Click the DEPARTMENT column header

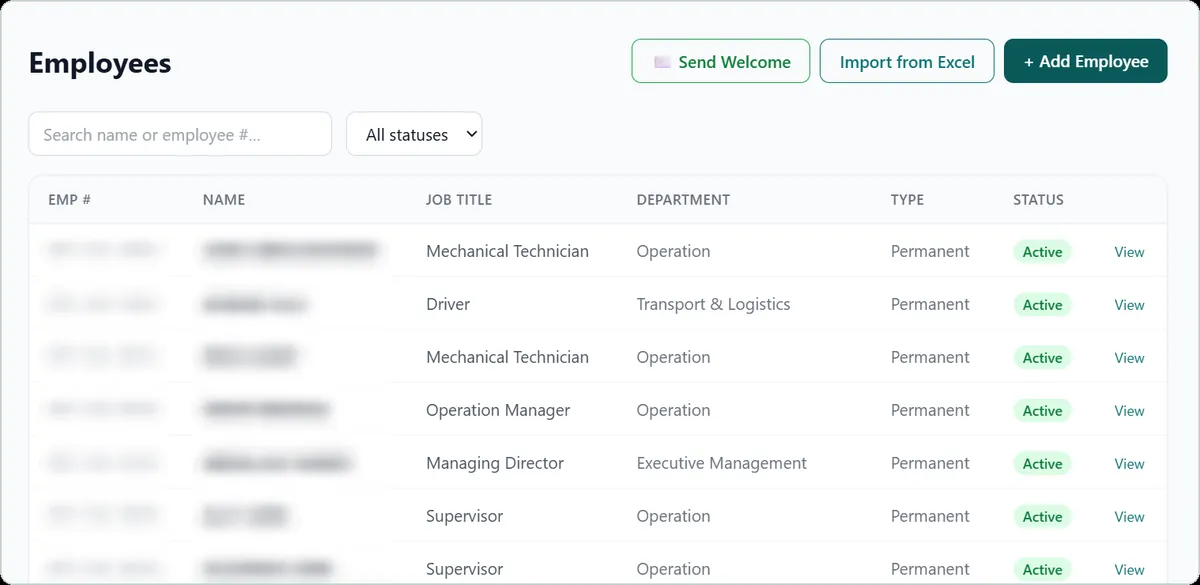[x=683, y=199]
